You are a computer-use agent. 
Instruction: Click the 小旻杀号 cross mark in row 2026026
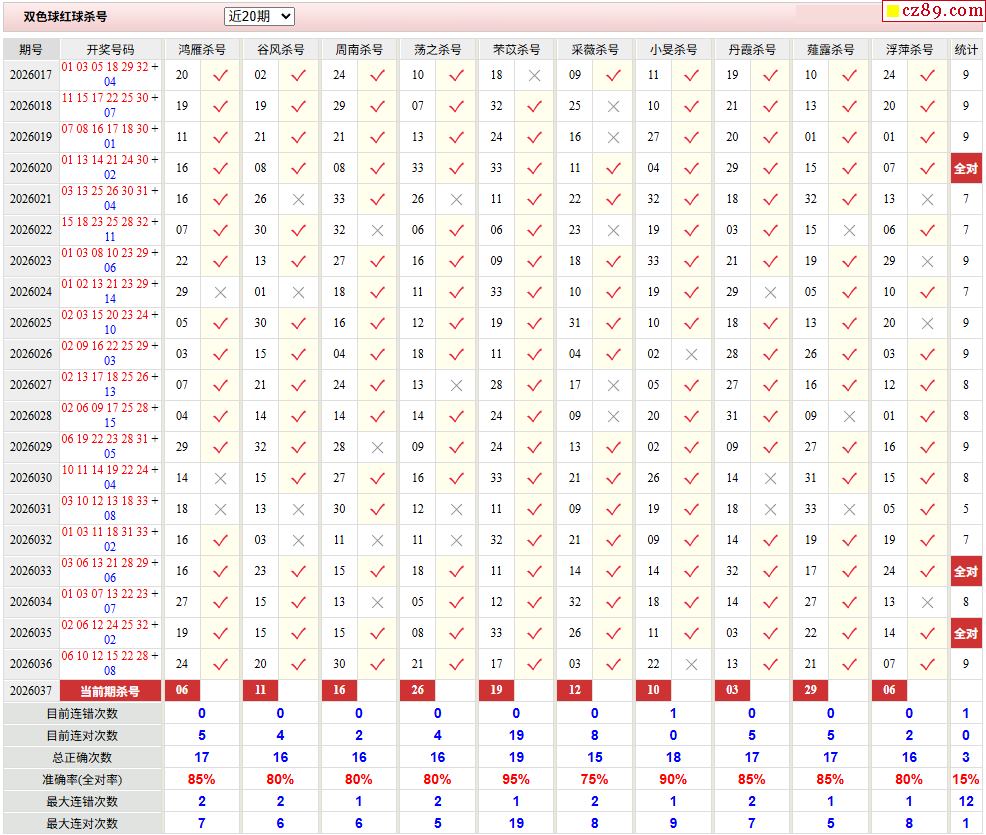(692, 354)
